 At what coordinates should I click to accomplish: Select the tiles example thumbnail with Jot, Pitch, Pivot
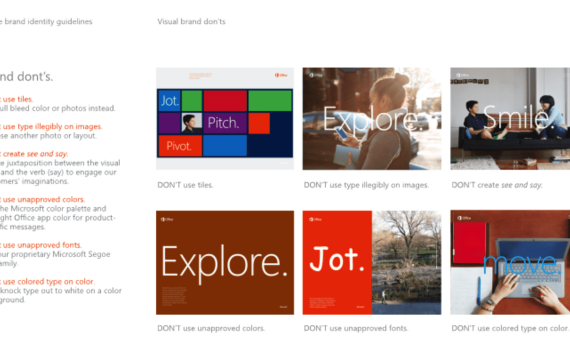[x=225, y=119]
